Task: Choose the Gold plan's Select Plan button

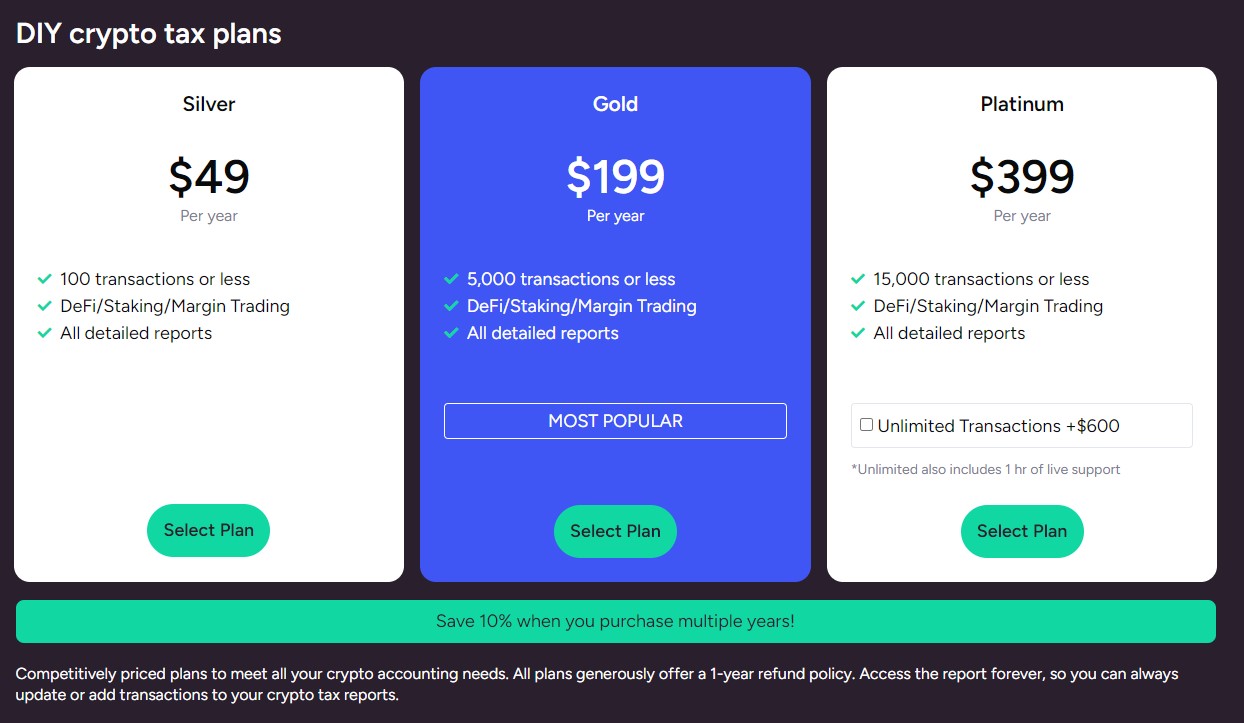Action: pyautogui.click(x=615, y=531)
